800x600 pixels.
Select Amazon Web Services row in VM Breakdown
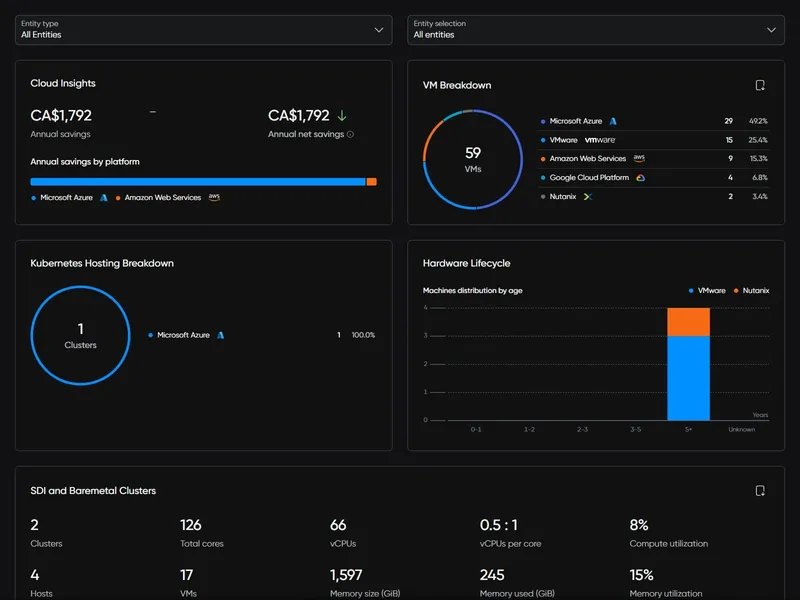(x=654, y=159)
